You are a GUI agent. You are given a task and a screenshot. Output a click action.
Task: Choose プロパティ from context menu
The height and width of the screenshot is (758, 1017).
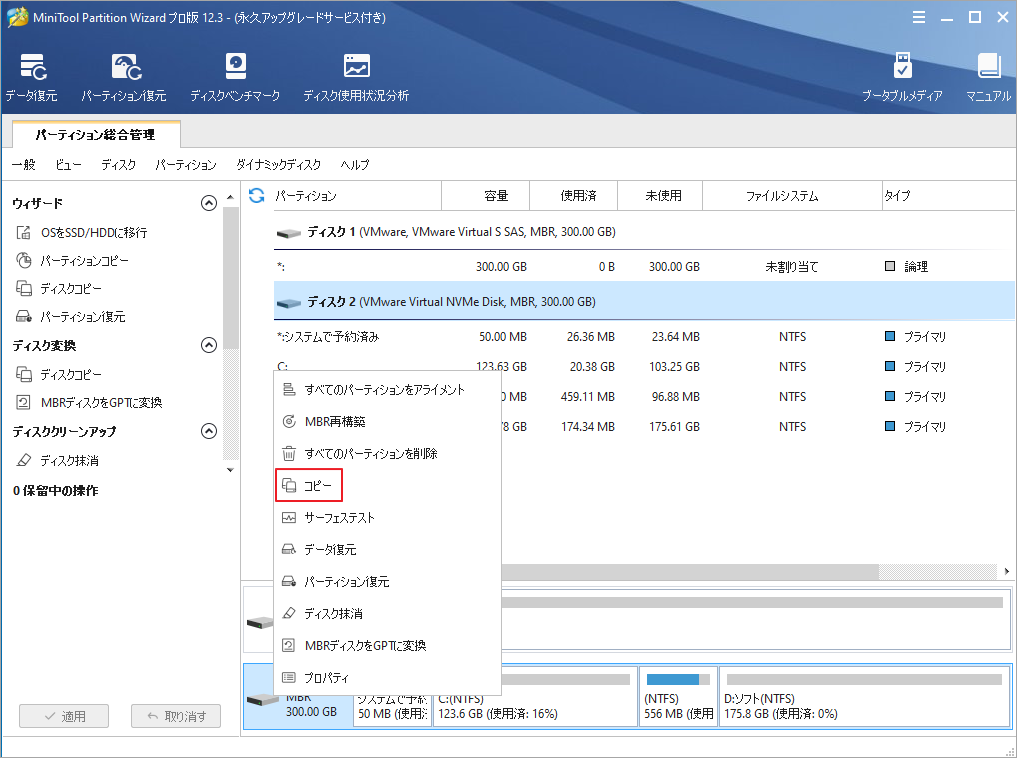click(x=387, y=678)
